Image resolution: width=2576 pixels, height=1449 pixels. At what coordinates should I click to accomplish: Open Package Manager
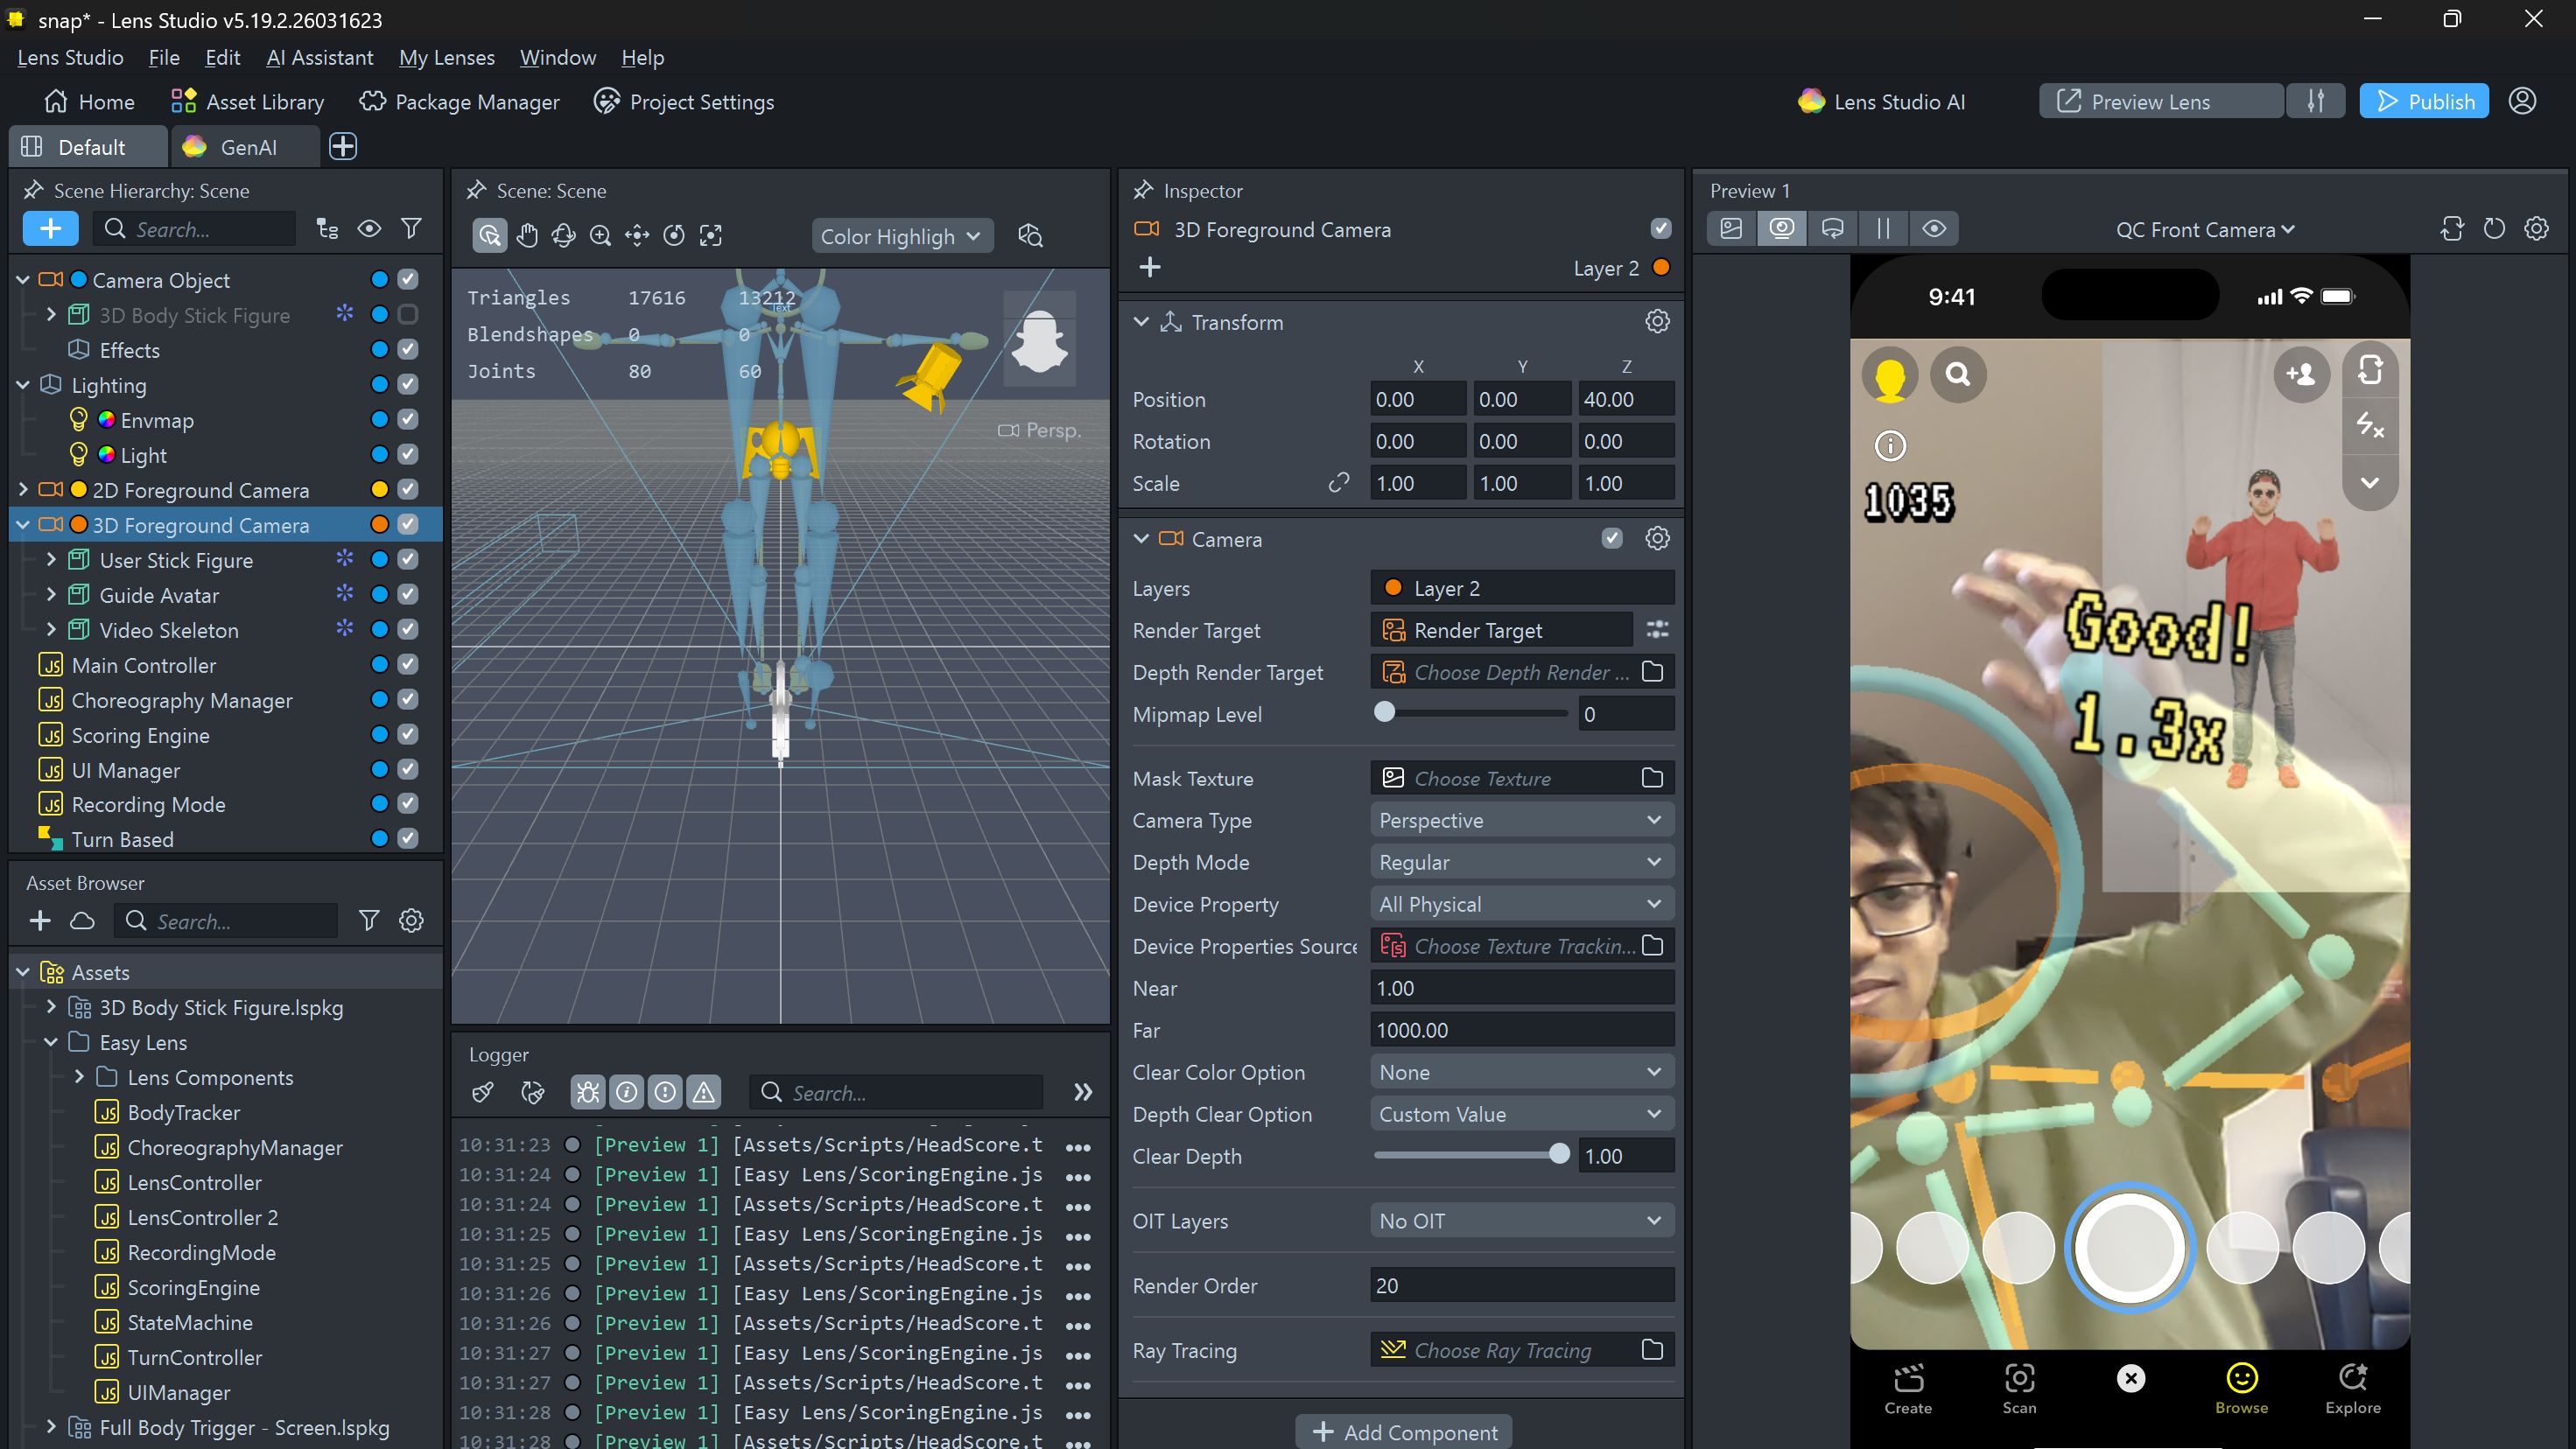click(460, 102)
